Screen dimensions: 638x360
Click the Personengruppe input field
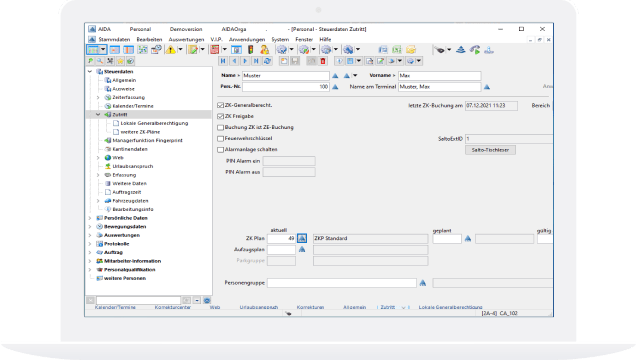[342, 283]
